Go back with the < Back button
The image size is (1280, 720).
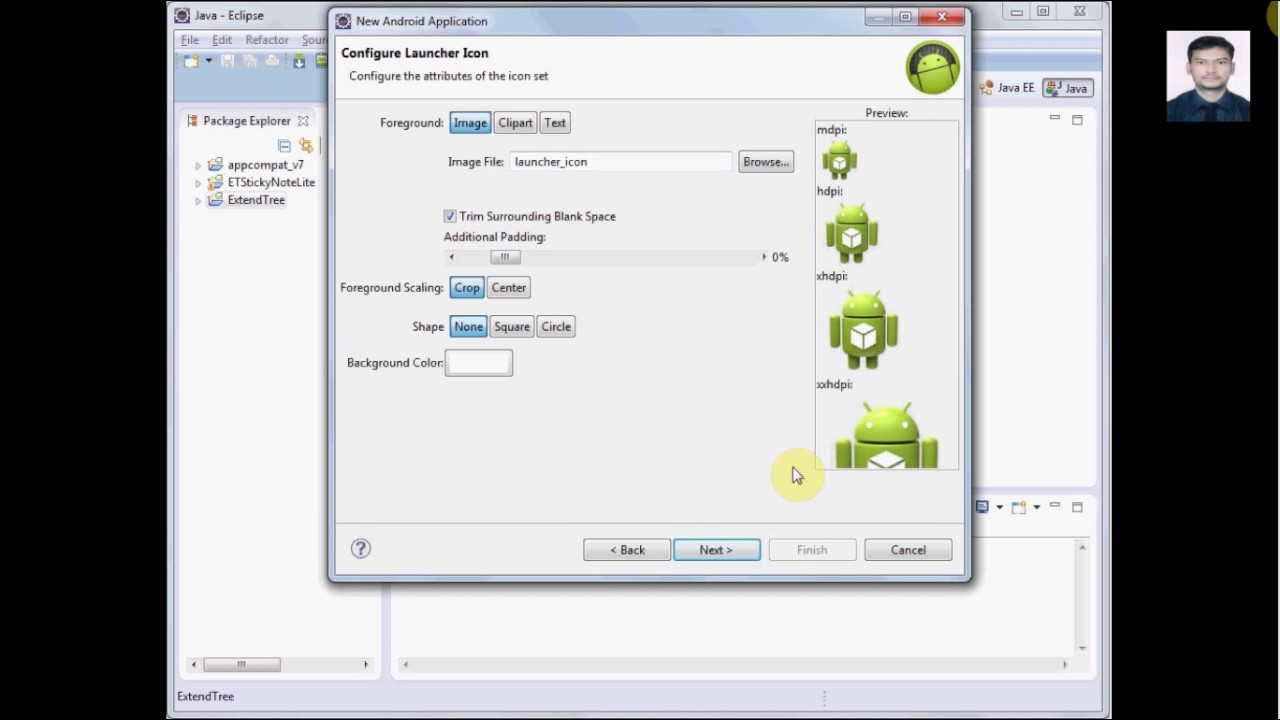pos(627,550)
